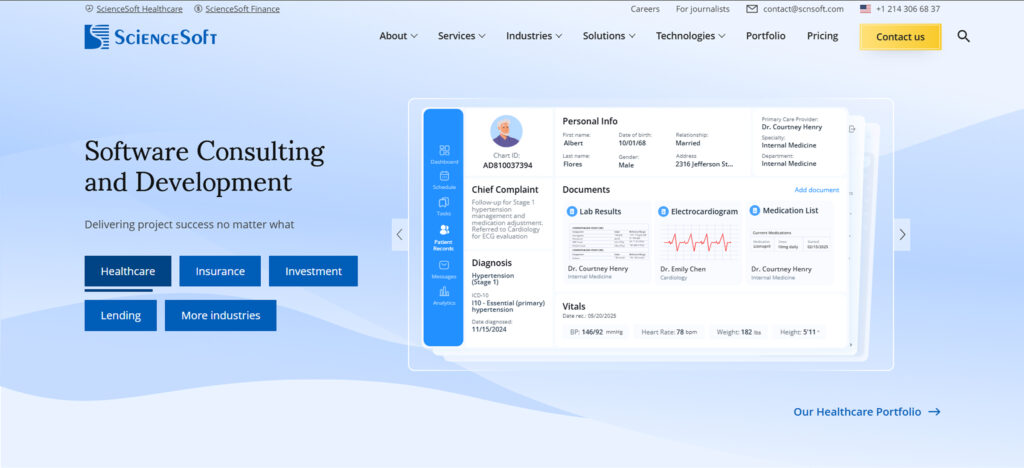Click the Add document link

coord(816,190)
